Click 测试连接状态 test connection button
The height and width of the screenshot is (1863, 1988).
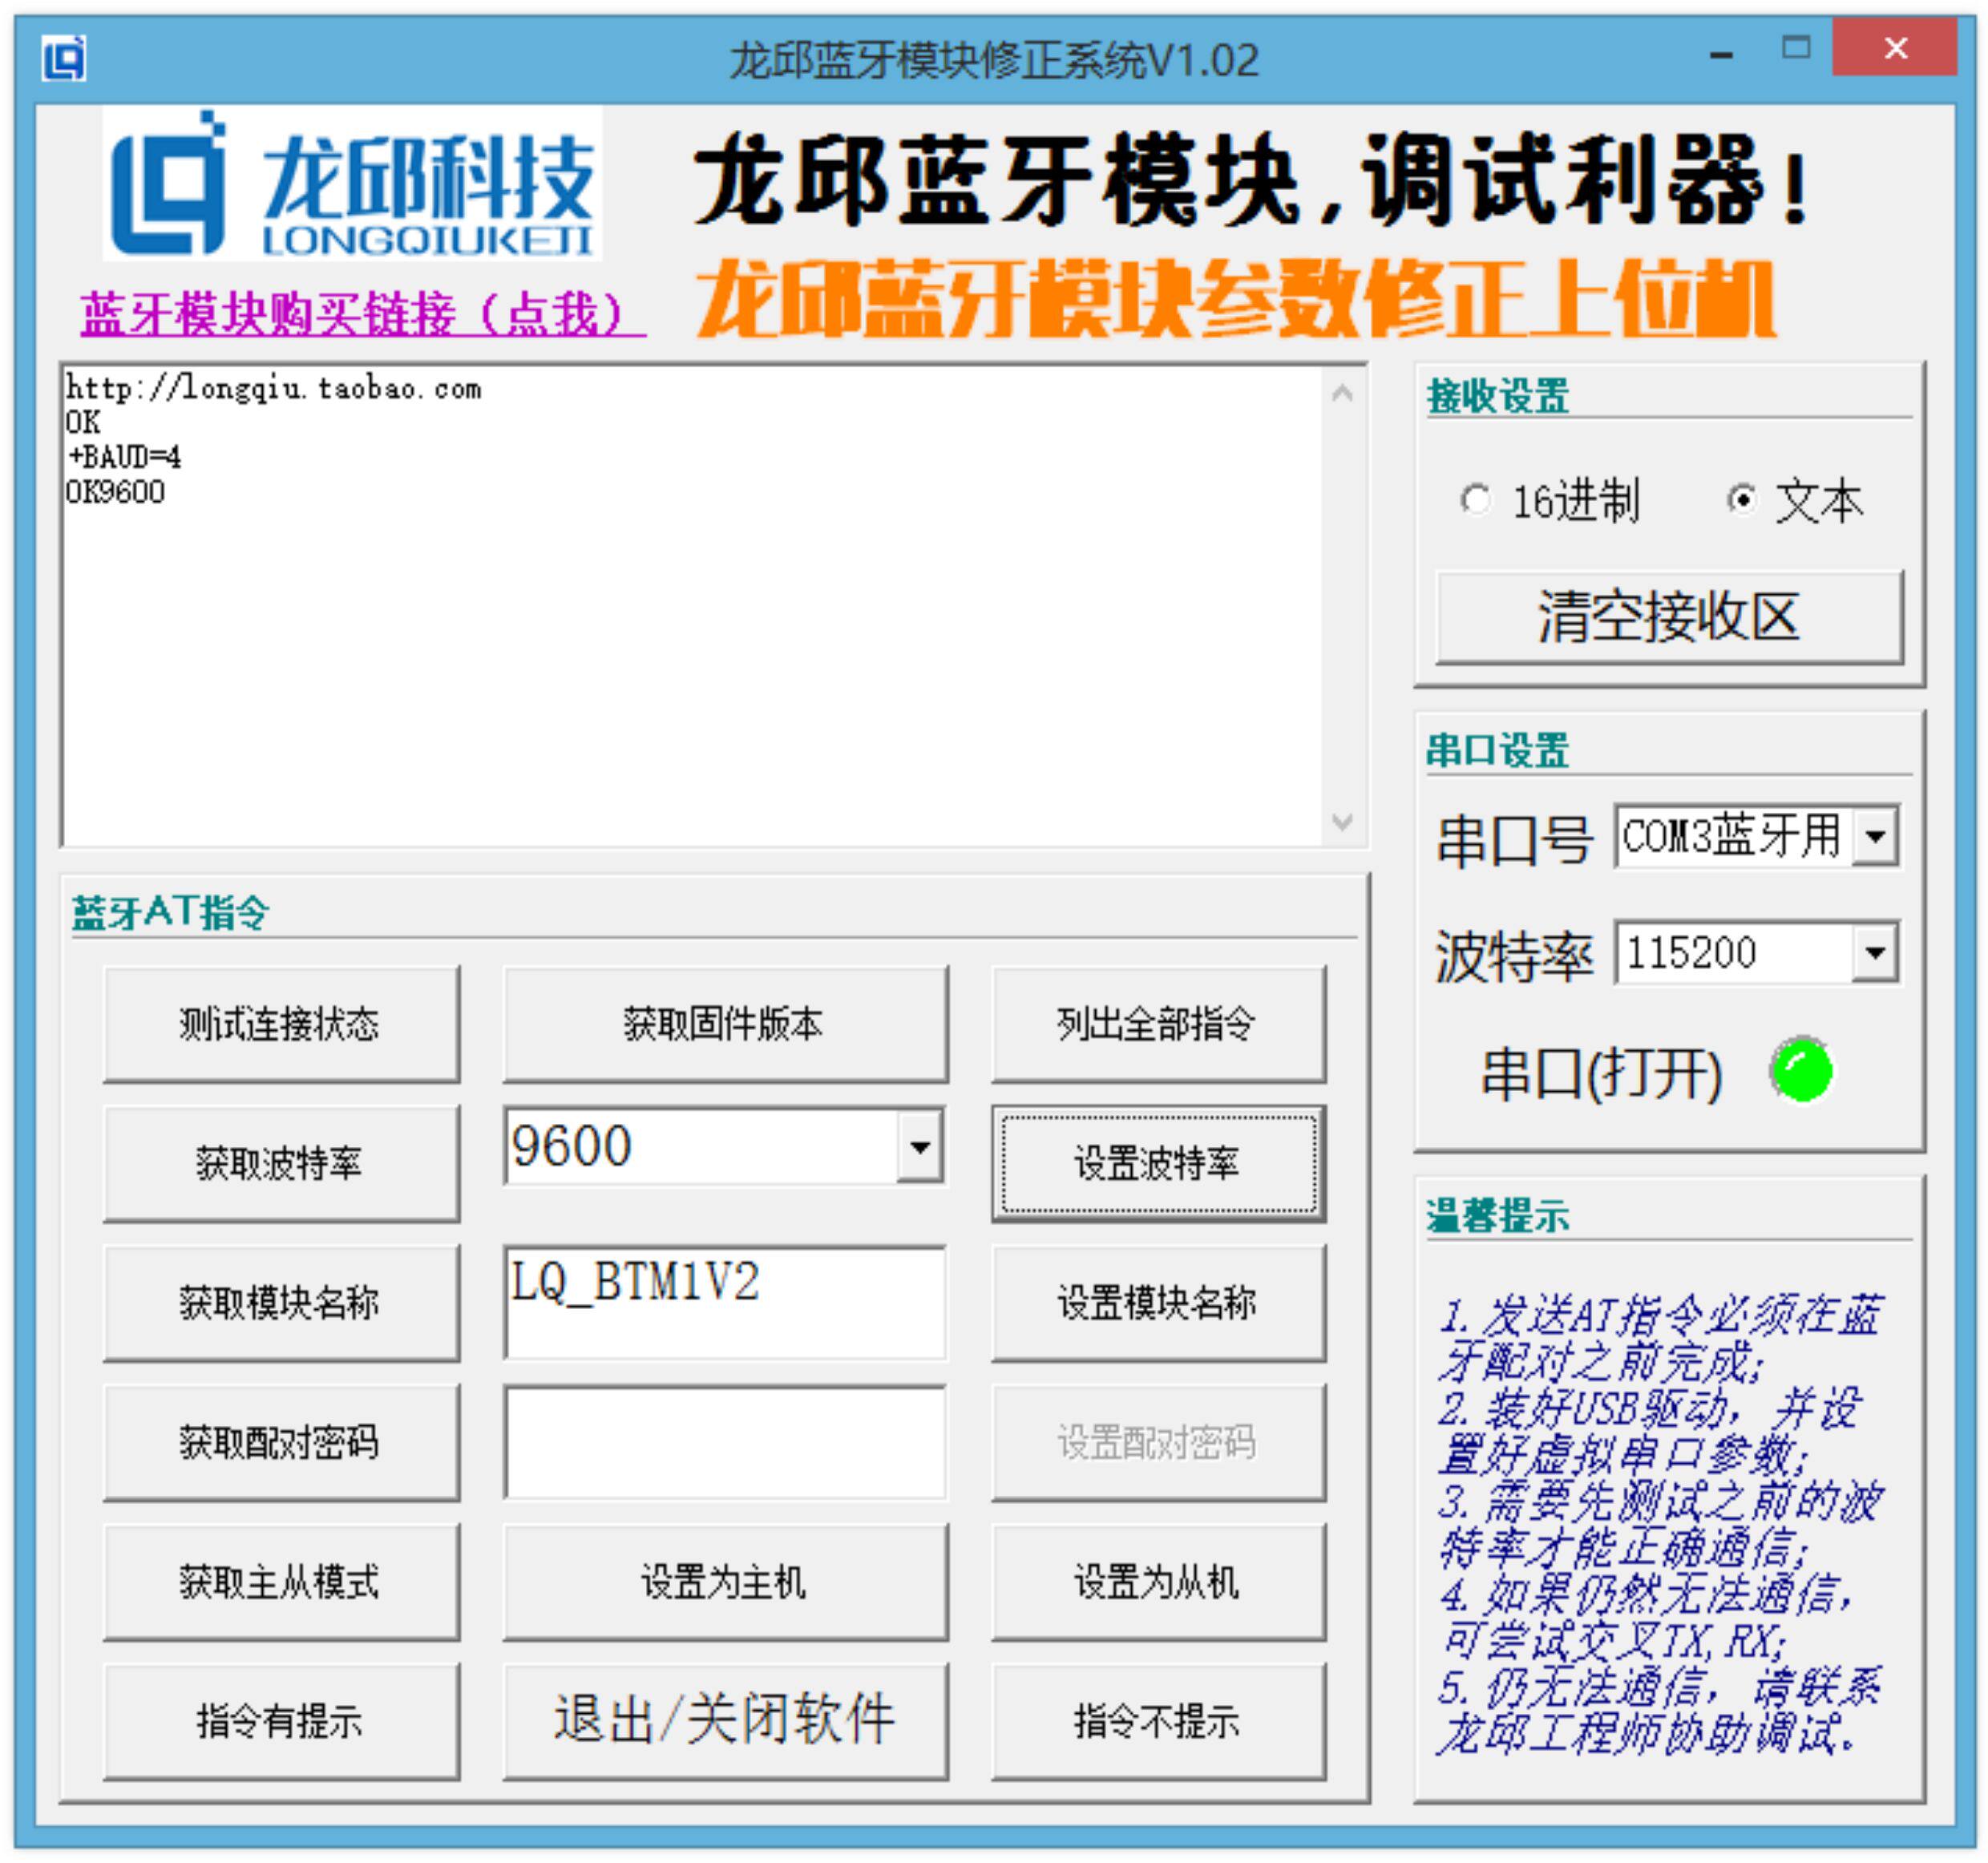coord(281,1024)
